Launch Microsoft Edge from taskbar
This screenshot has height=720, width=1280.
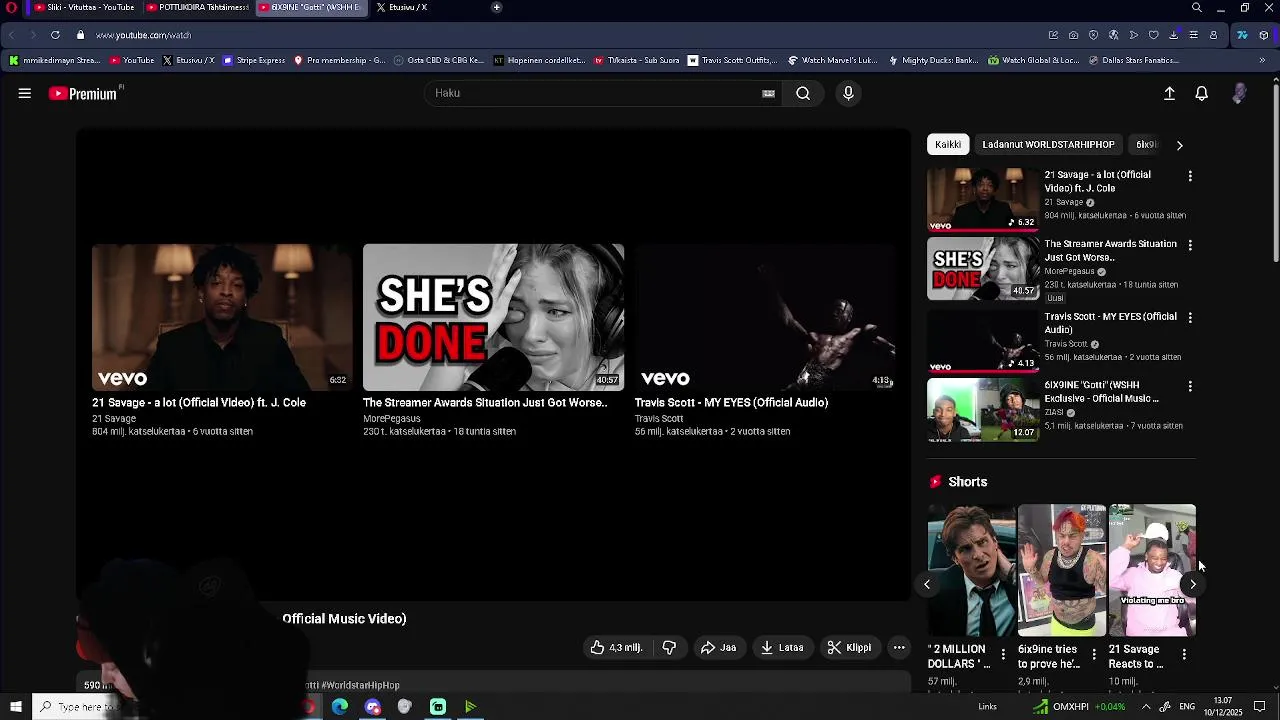click(x=340, y=707)
